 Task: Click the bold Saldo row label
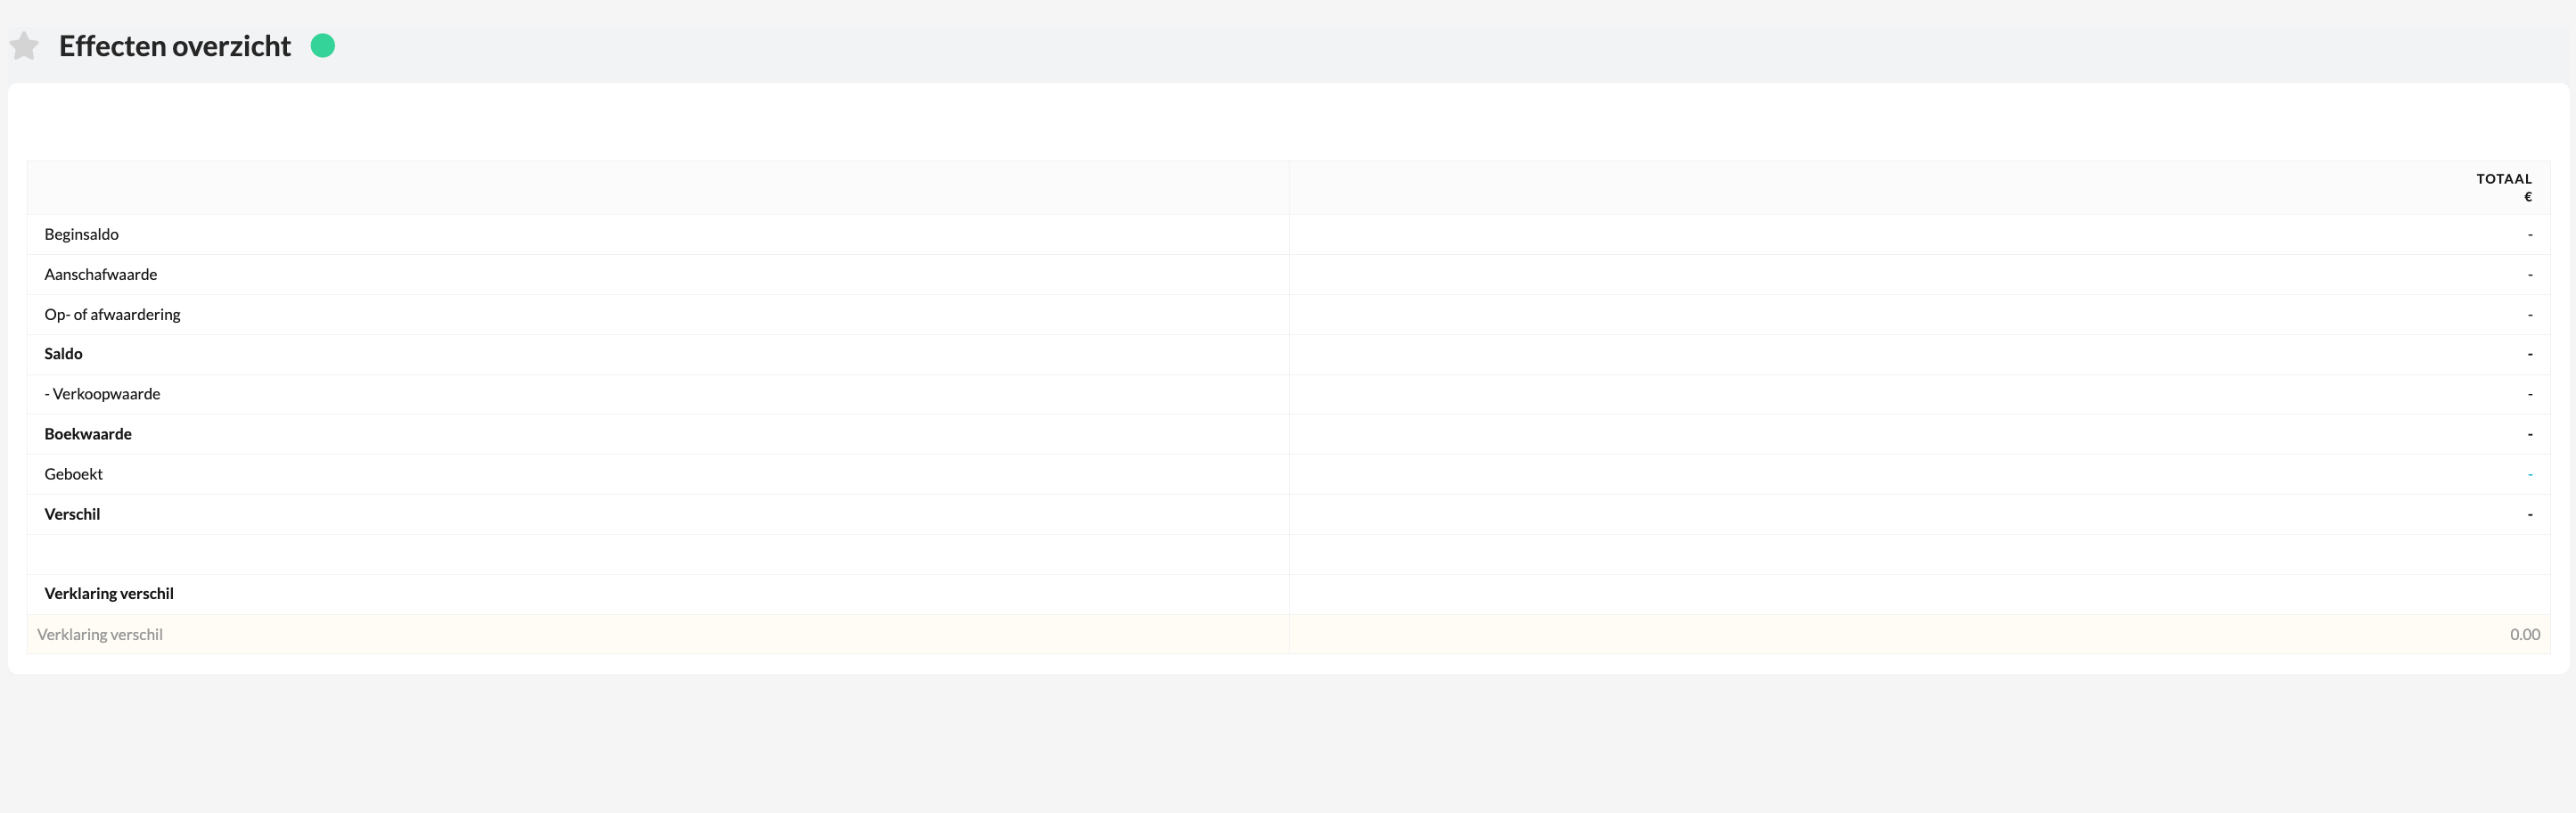[63, 354]
